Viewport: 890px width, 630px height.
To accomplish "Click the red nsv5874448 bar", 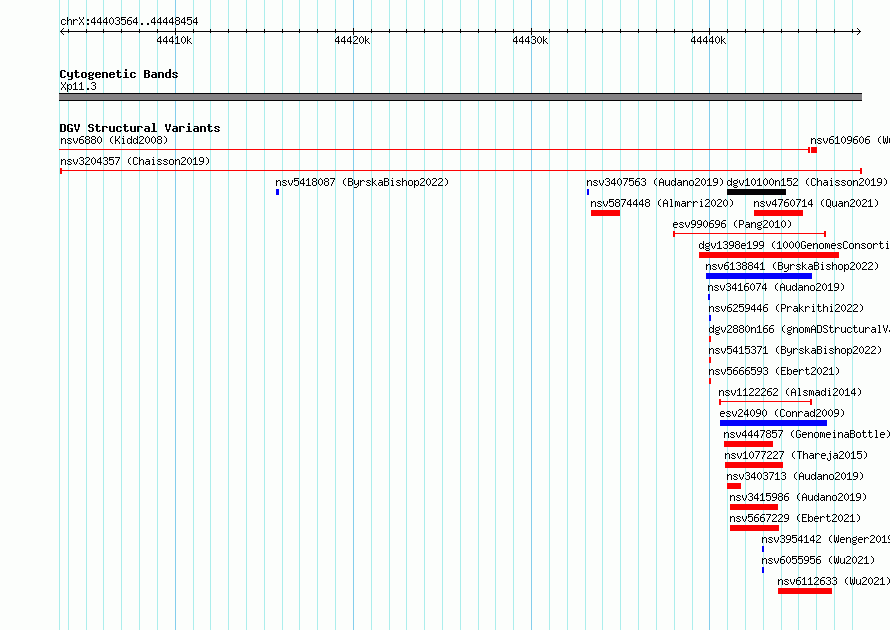I will coord(605,213).
